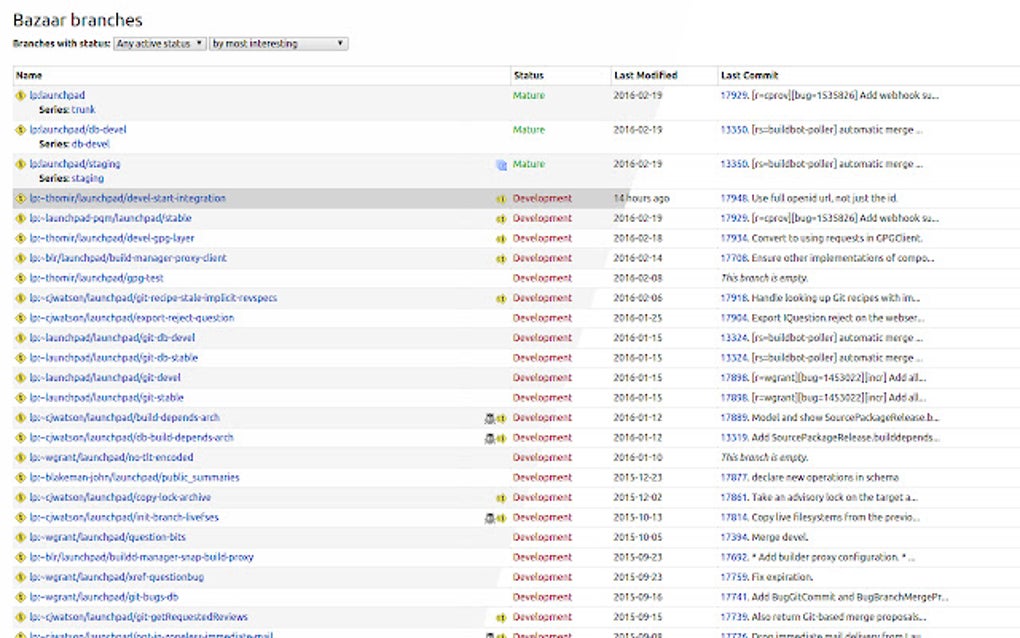Click the branch icon beside devel-gpg-layer
The height and width of the screenshot is (638, 1020).
[x=20, y=239]
